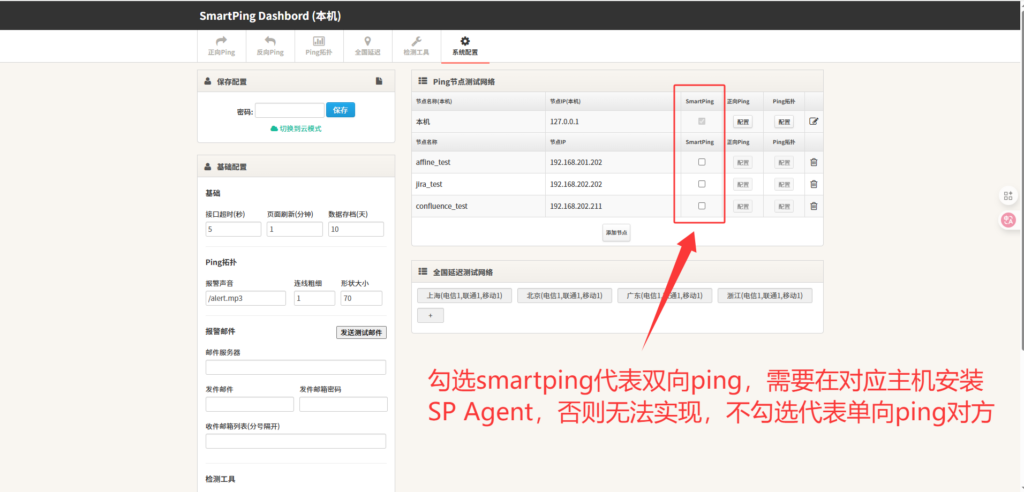
Task: Enable SmartPing for confluence_test
Action: 701,206
